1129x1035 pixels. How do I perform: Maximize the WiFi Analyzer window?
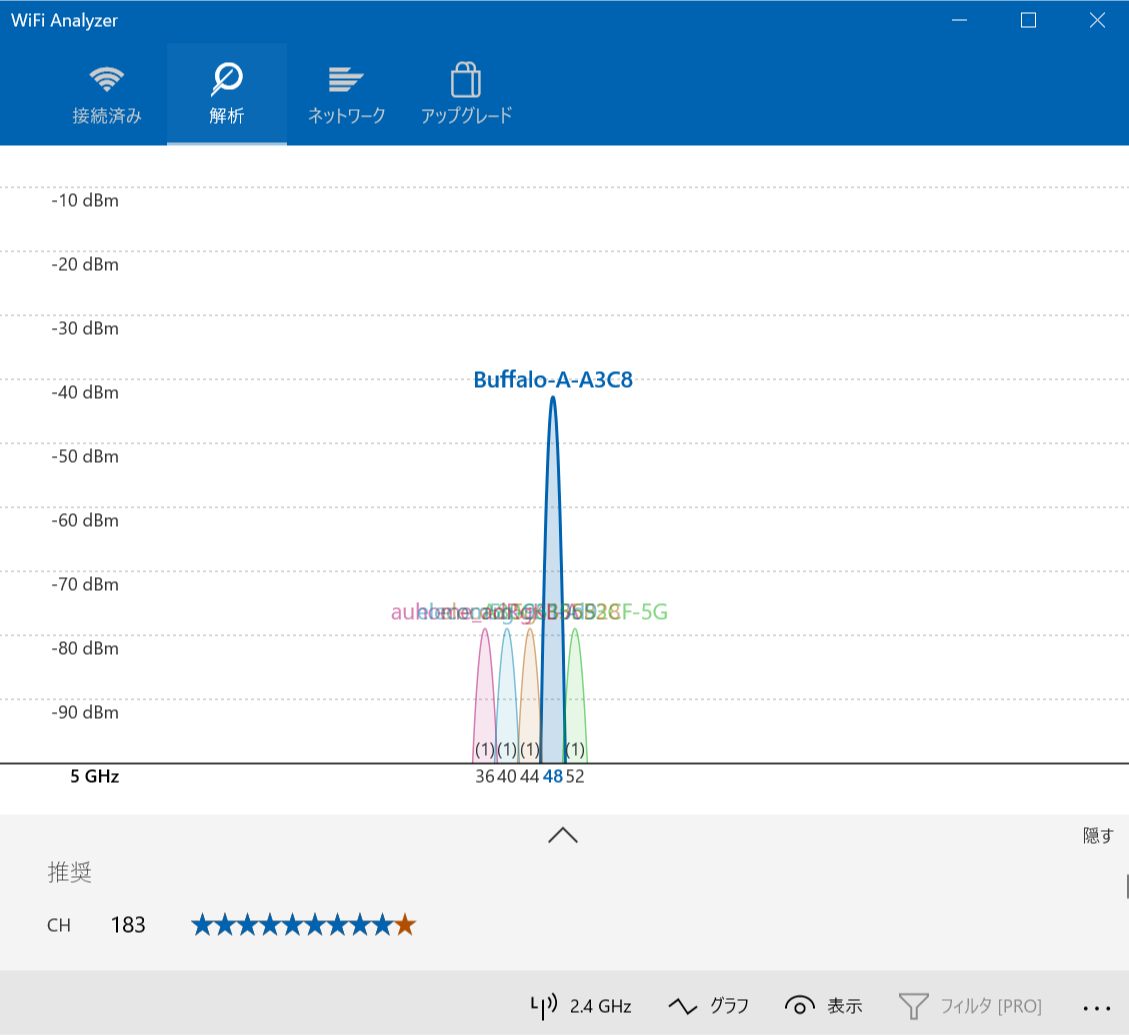coord(1028,20)
